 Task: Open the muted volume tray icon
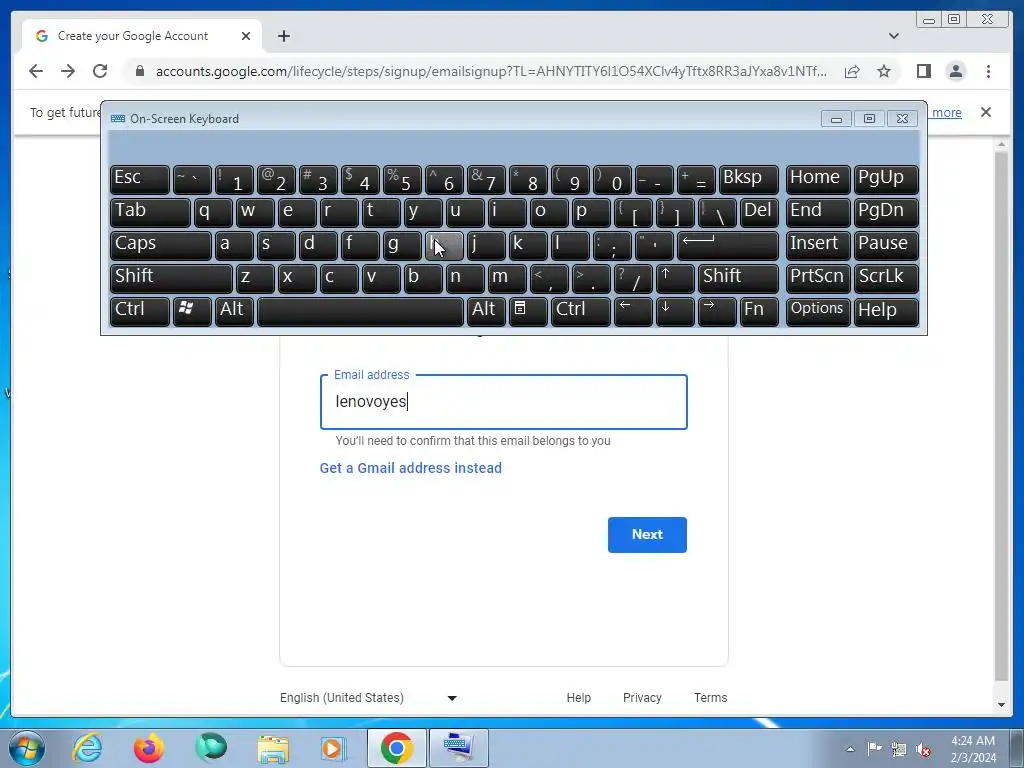point(924,749)
